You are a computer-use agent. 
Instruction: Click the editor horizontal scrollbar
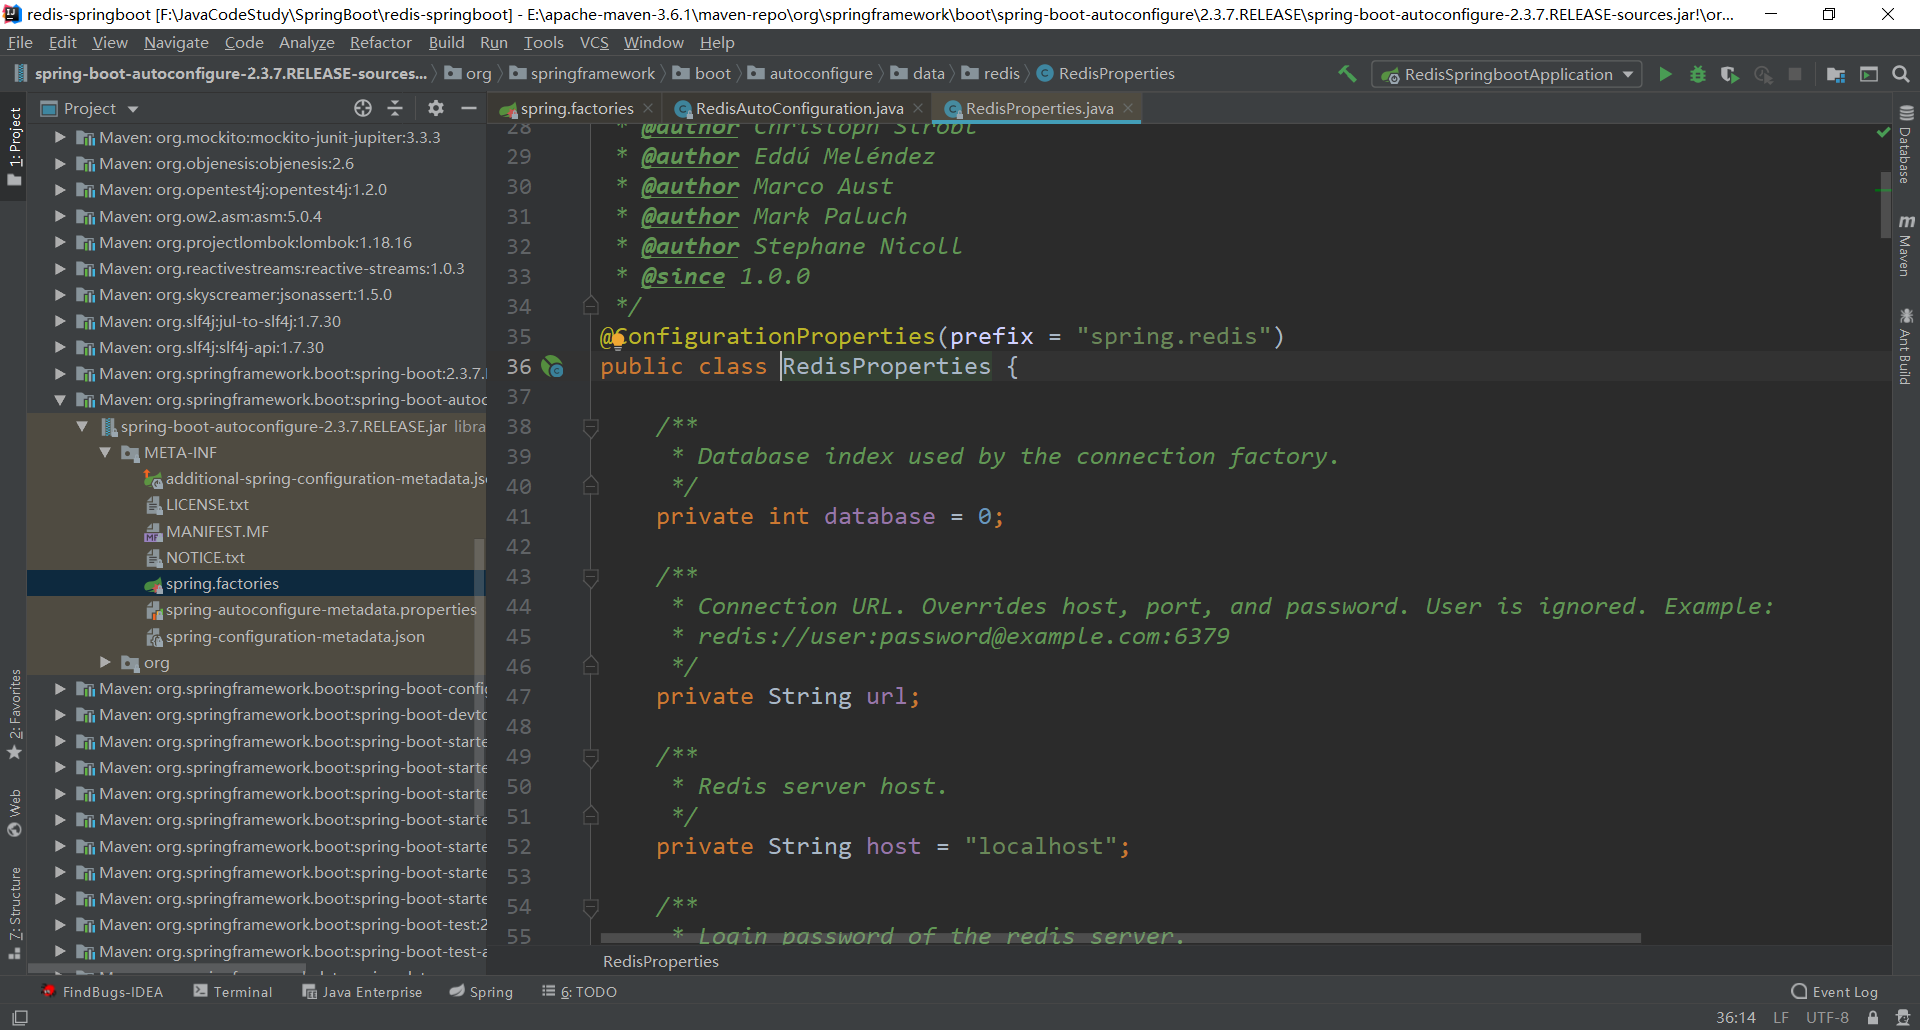pyautogui.click(x=1120, y=938)
